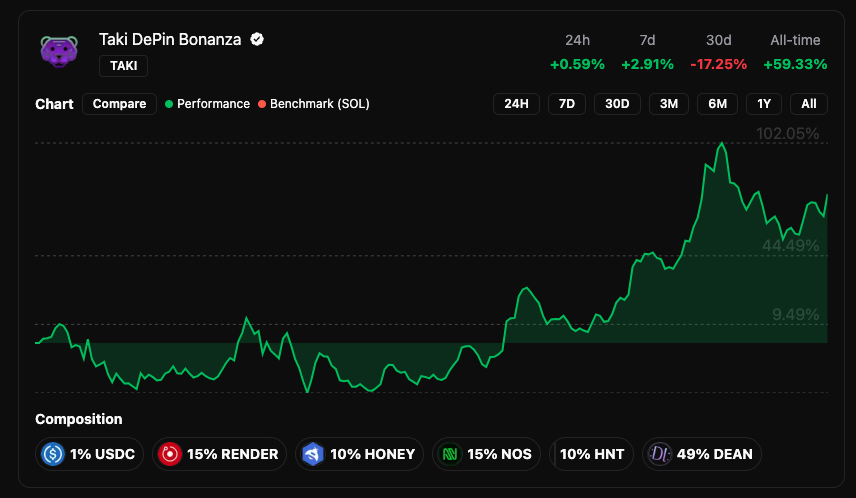Open the 15% NOS composition chip

coord(486,454)
